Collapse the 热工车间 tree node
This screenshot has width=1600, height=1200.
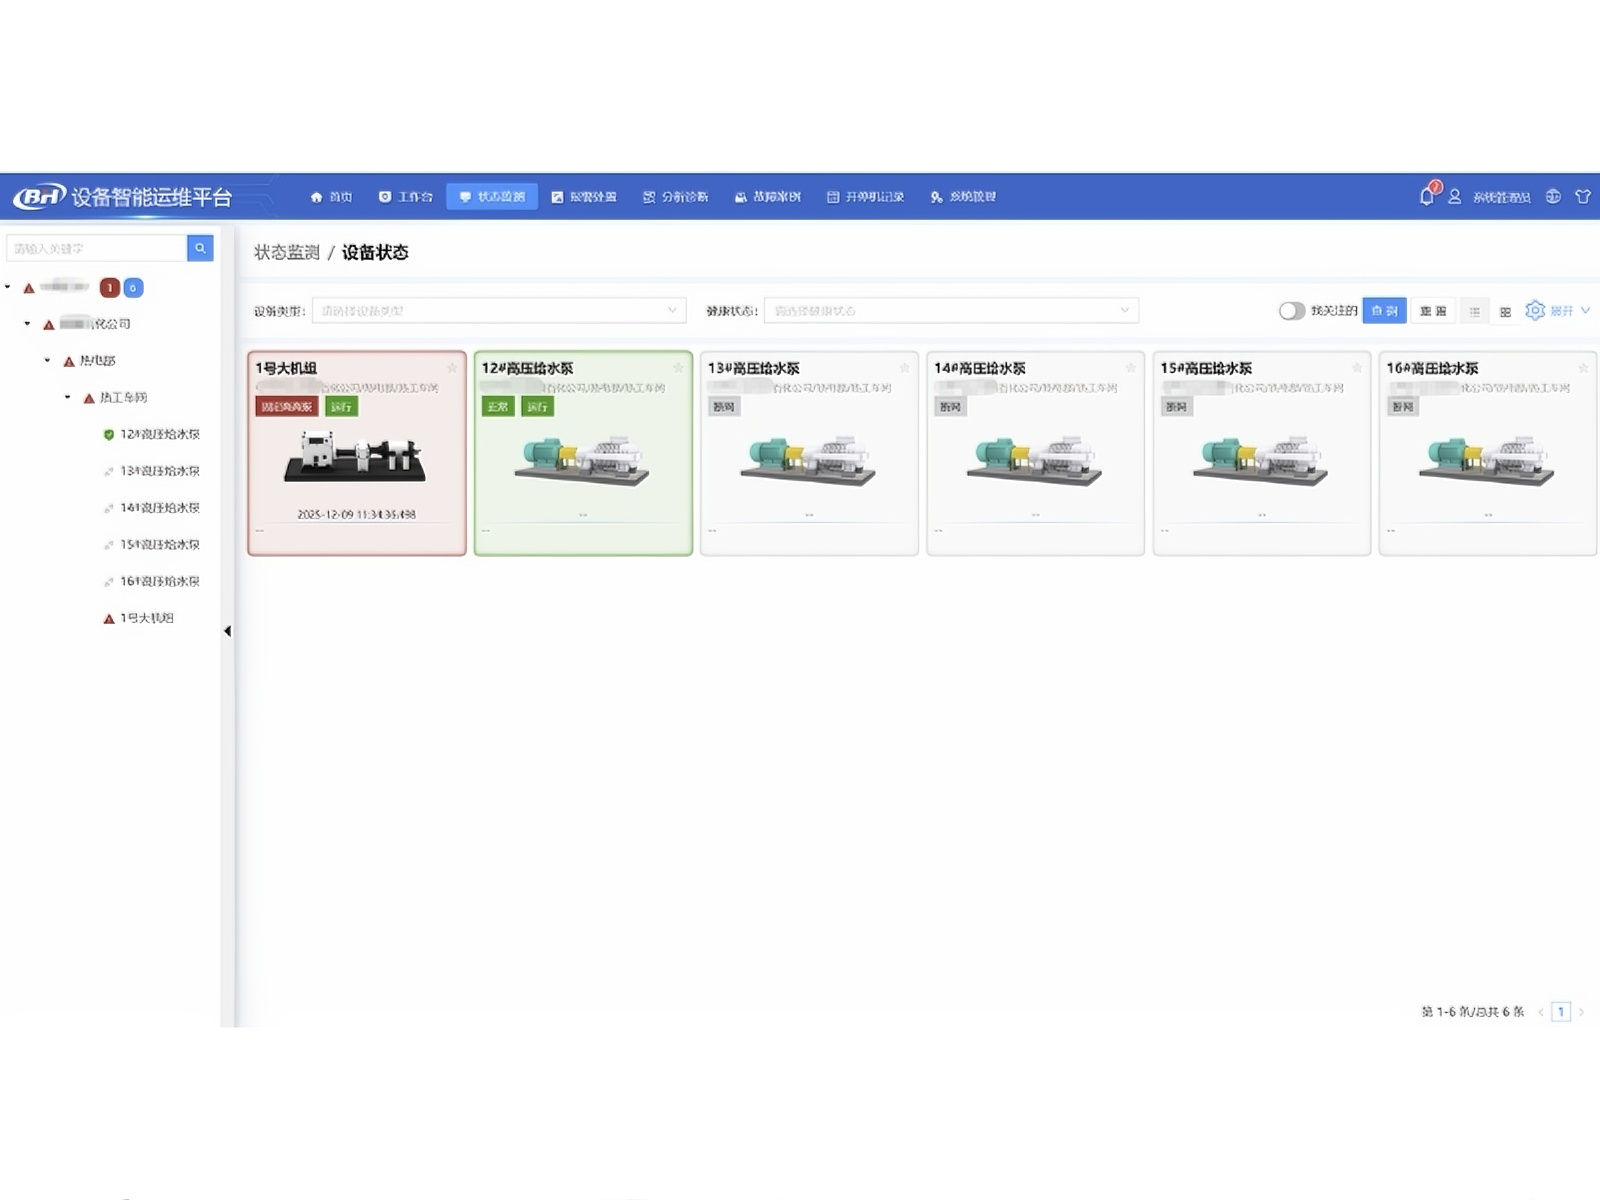click(x=68, y=397)
